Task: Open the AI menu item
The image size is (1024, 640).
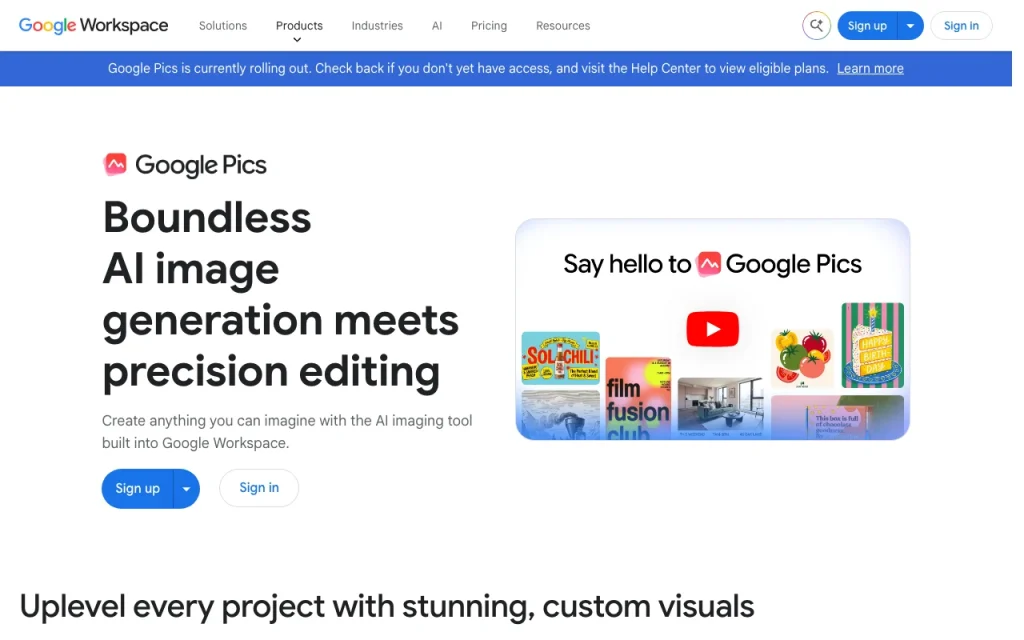Action: click(x=437, y=25)
